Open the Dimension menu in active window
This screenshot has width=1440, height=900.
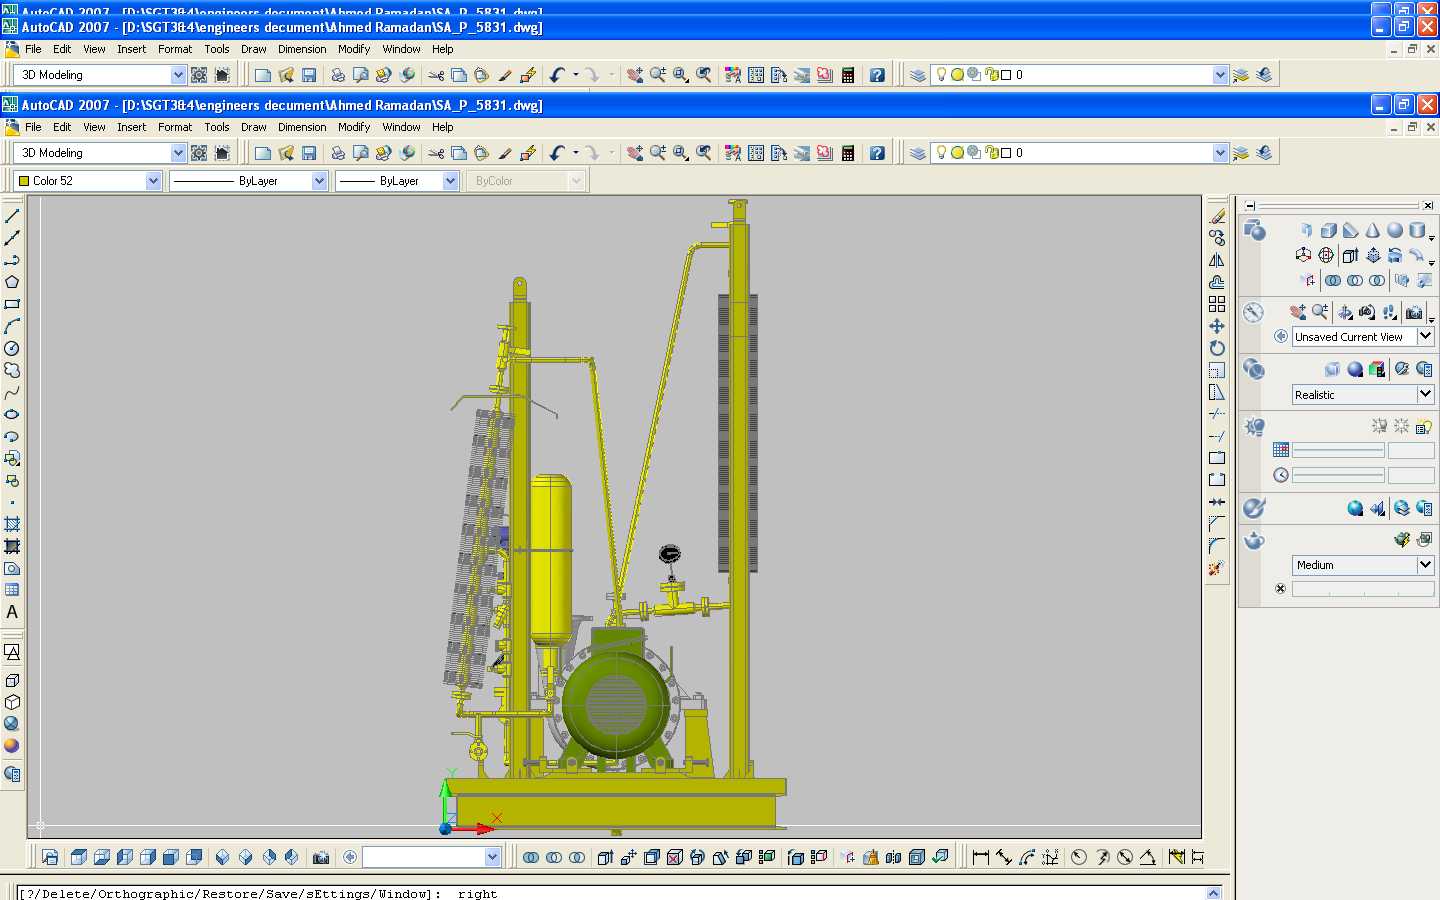(302, 127)
